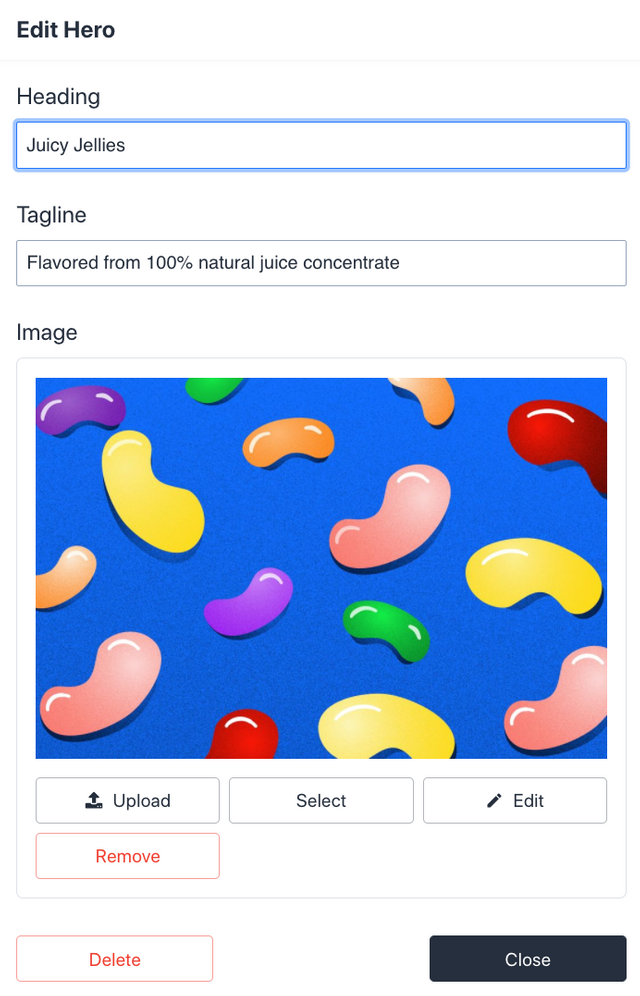Open the image editor with Edit
640x996 pixels.
coord(514,800)
